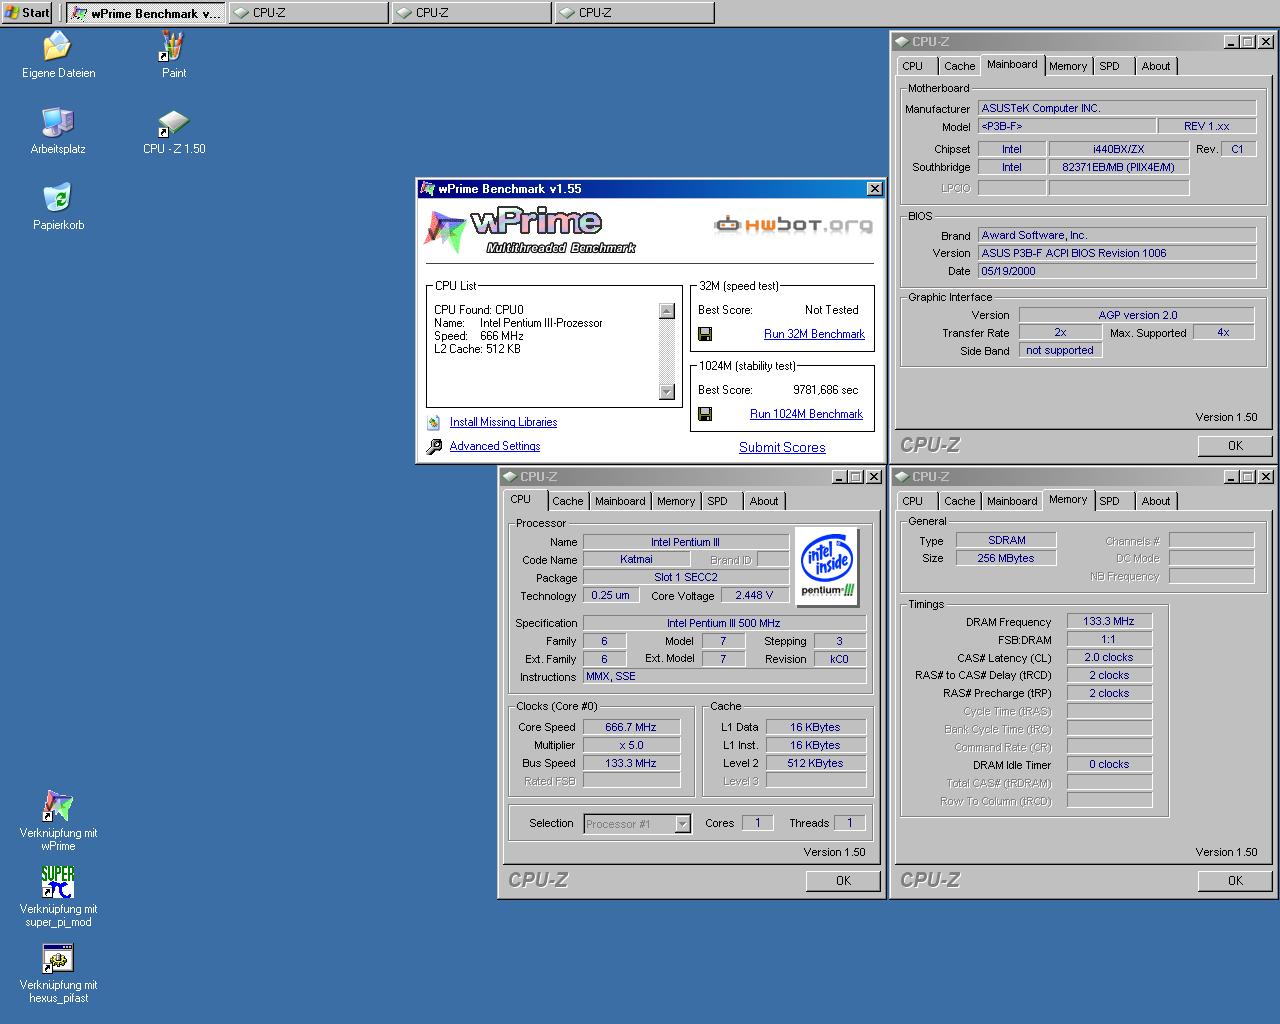Run the 1024M Benchmark link
This screenshot has width=1280, height=1024.
(806, 414)
